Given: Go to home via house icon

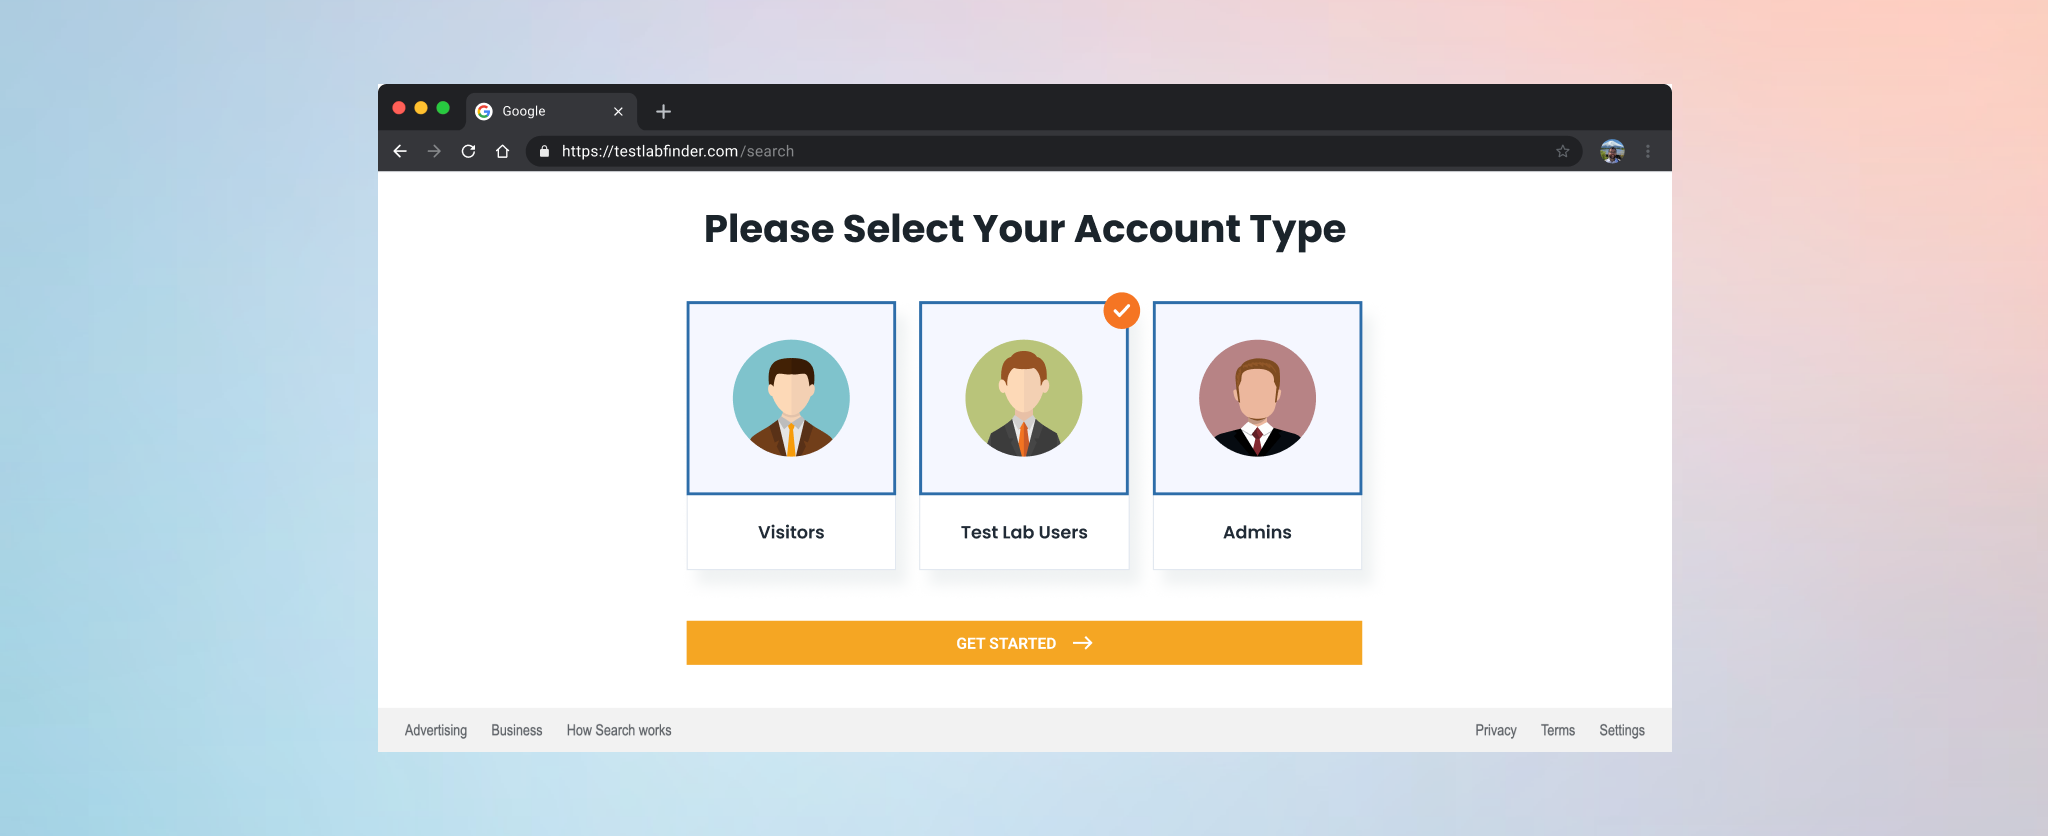Looking at the screenshot, I should (502, 151).
